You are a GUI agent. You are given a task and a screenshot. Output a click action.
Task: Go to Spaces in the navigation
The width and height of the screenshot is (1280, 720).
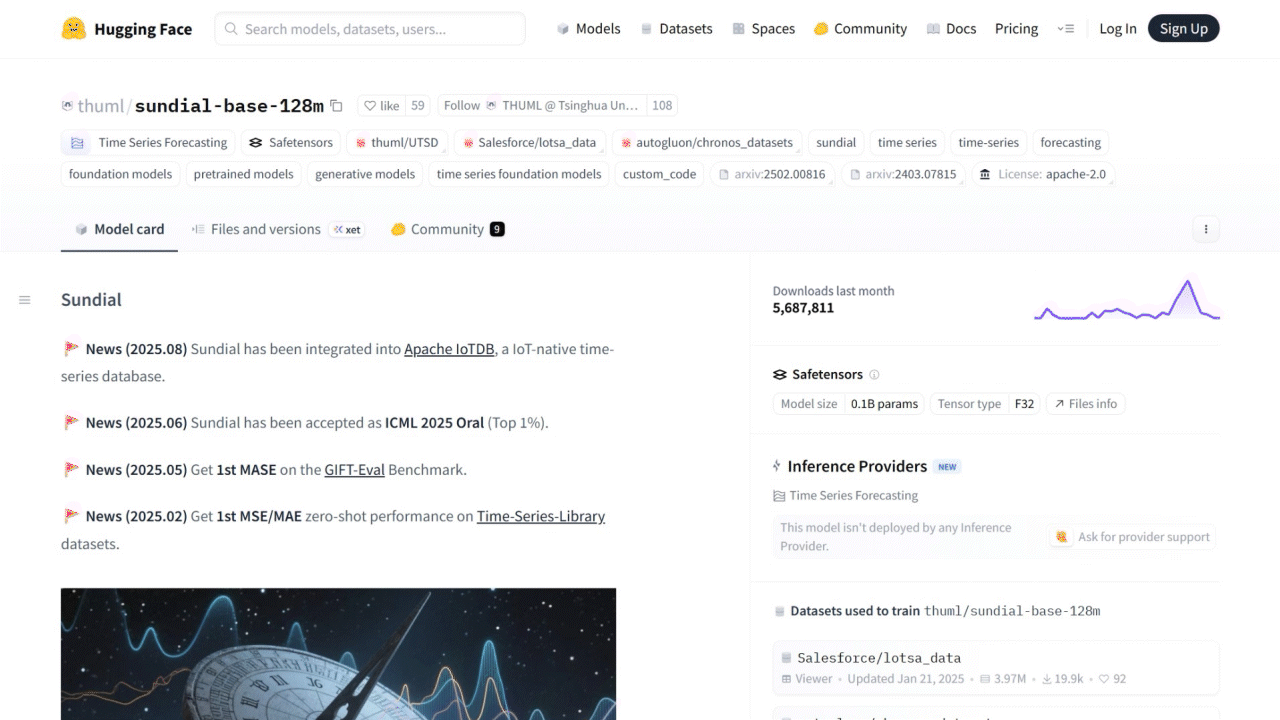pos(763,29)
